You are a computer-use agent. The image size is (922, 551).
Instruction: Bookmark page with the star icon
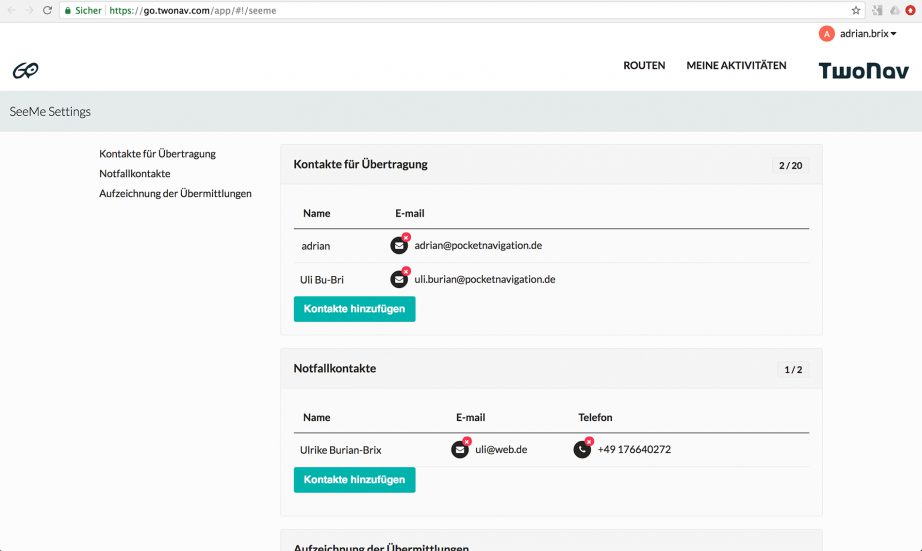coord(856,10)
